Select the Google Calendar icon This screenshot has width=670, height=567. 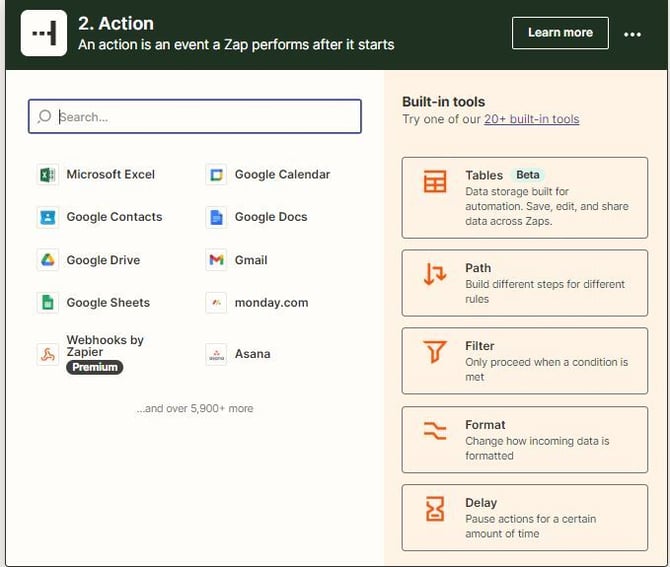coord(216,175)
